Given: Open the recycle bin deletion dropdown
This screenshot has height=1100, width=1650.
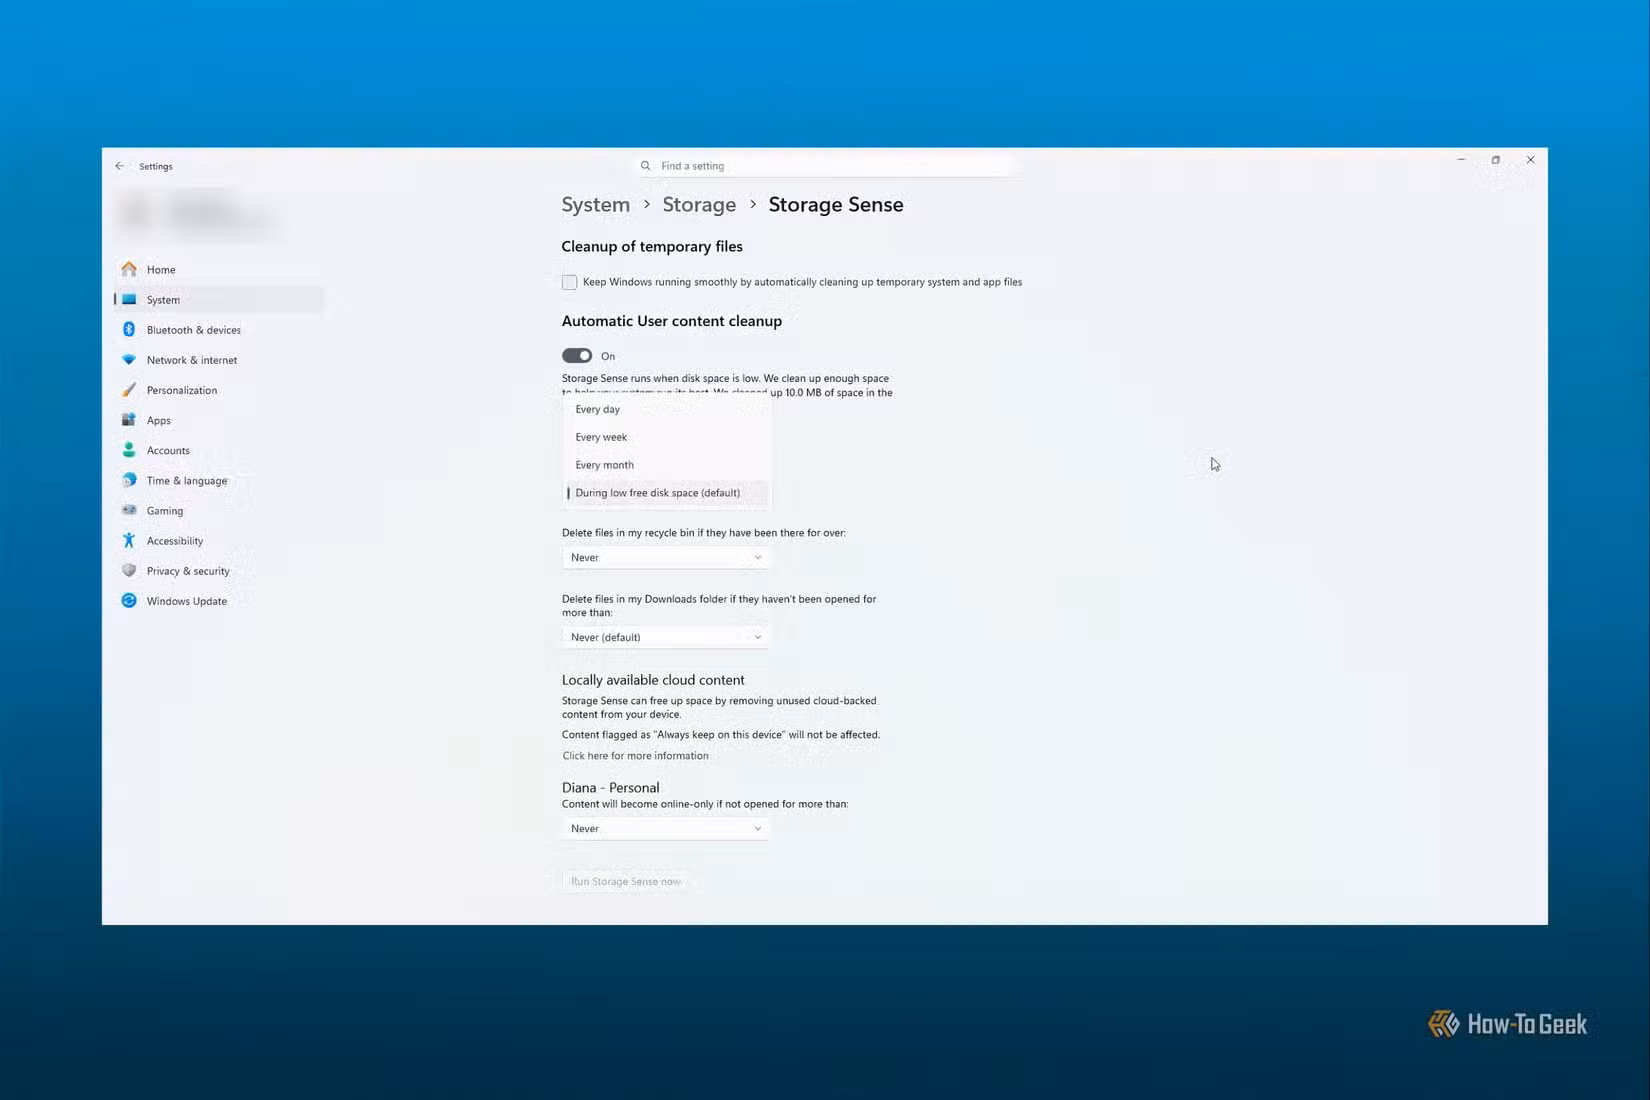Looking at the screenshot, I should pos(665,557).
